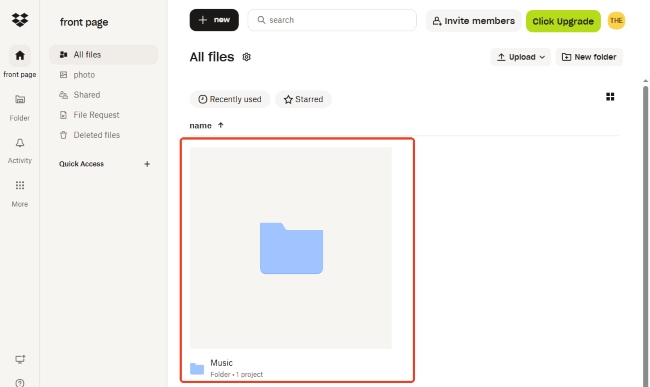This screenshot has width=650, height=387.
Task: Click the 'Folder • 1 project' caption
Action: (237, 375)
